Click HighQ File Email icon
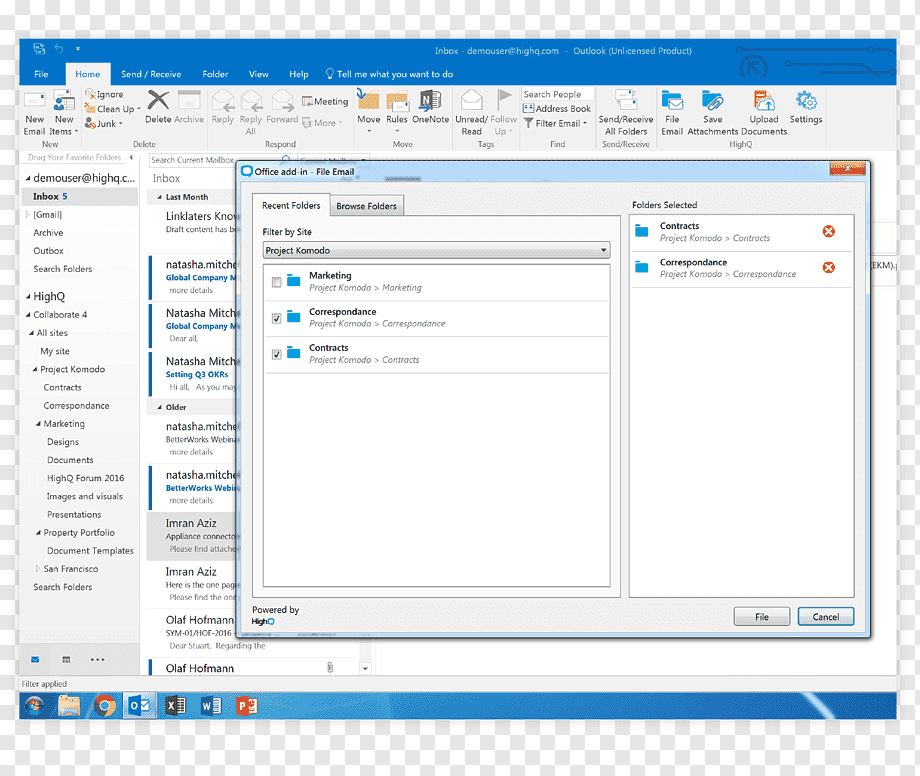This screenshot has height=776, width=920. point(672,101)
